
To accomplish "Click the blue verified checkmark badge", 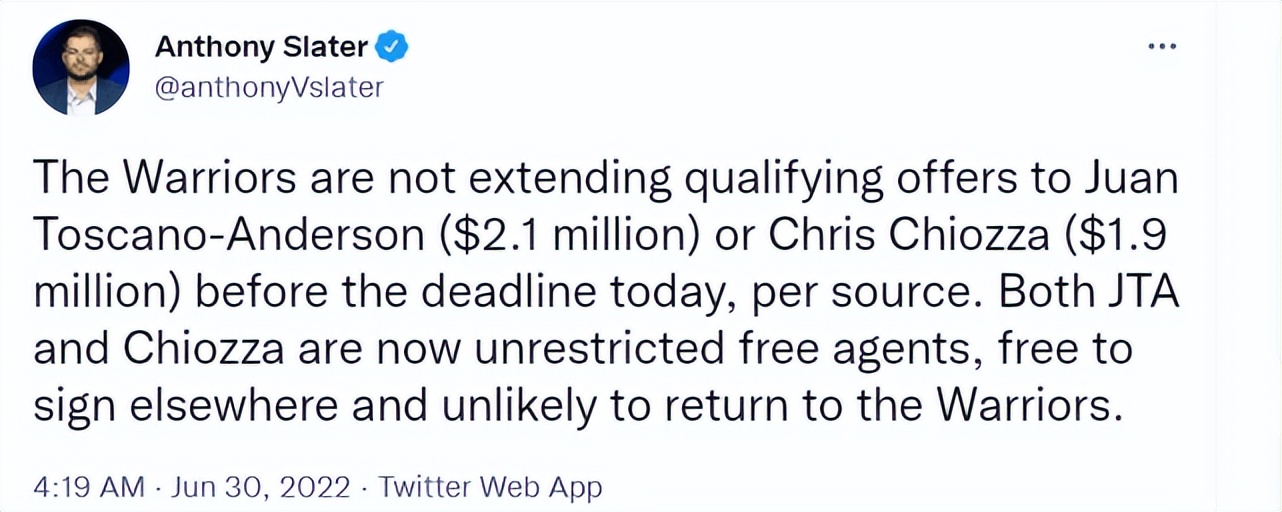I will click(393, 46).
